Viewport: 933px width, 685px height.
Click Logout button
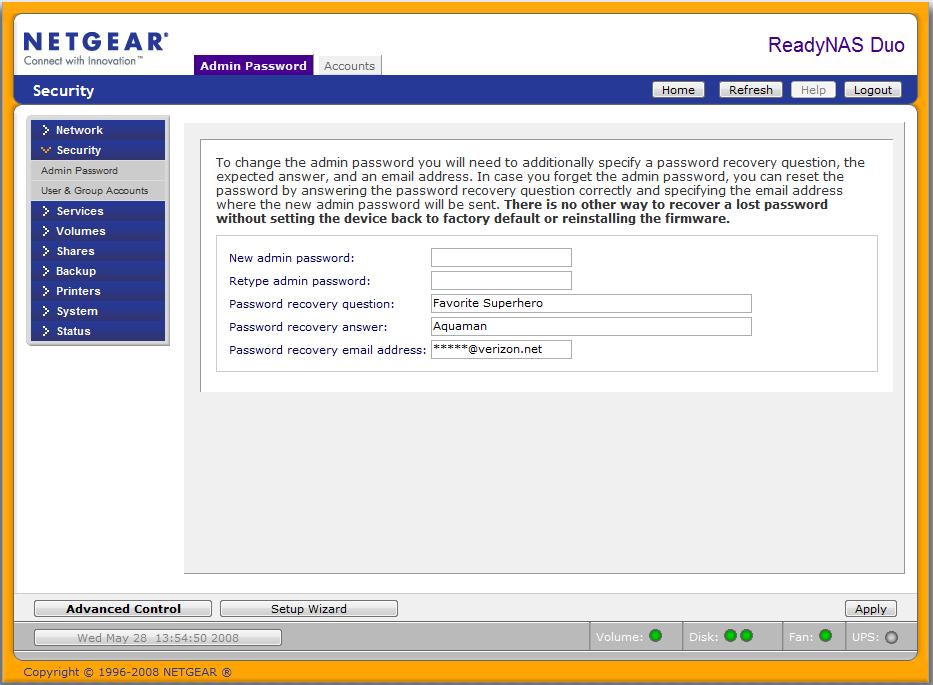tap(872, 90)
